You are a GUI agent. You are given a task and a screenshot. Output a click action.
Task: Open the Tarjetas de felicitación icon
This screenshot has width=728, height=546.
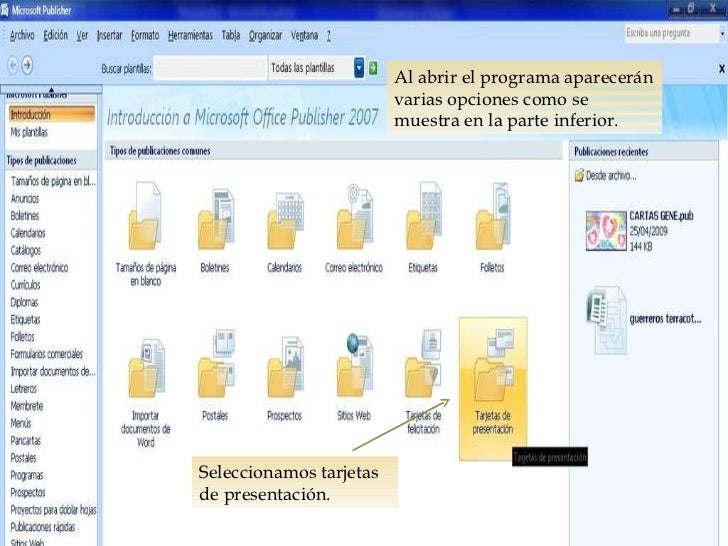(423, 364)
